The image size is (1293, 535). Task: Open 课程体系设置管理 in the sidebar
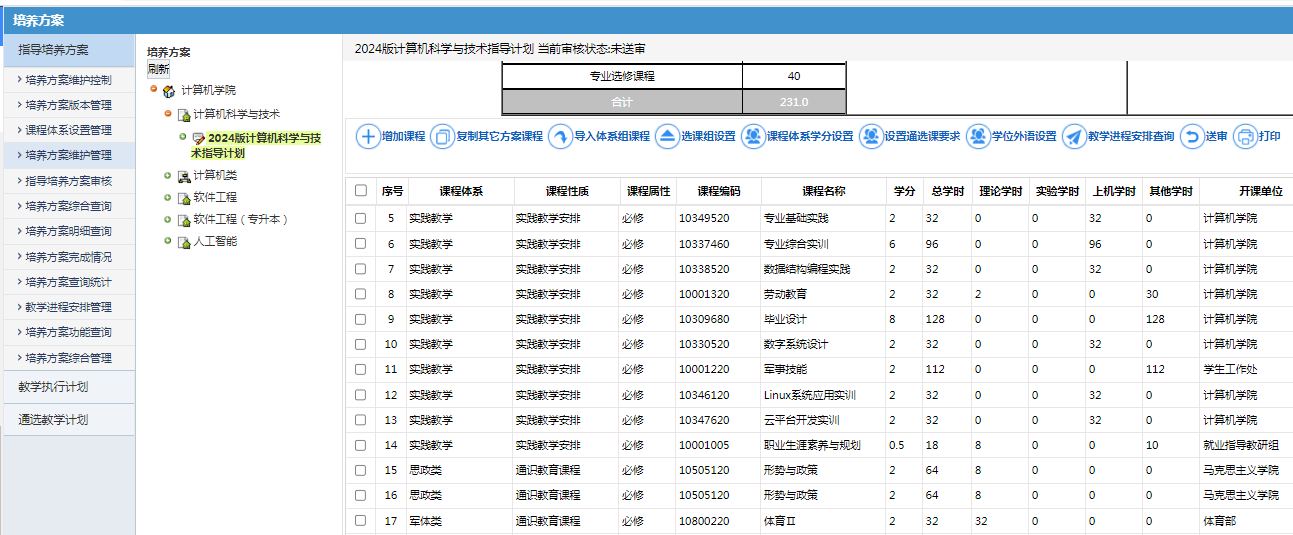click(x=68, y=130)
